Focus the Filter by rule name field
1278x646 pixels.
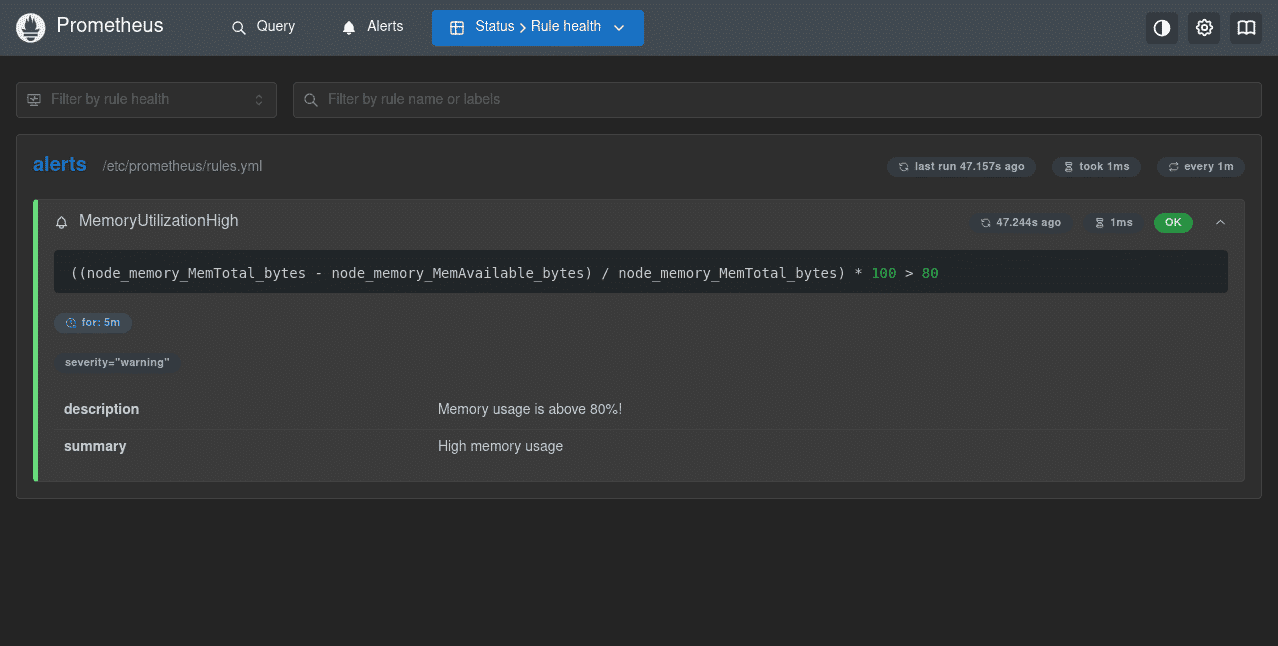[777, 99]
